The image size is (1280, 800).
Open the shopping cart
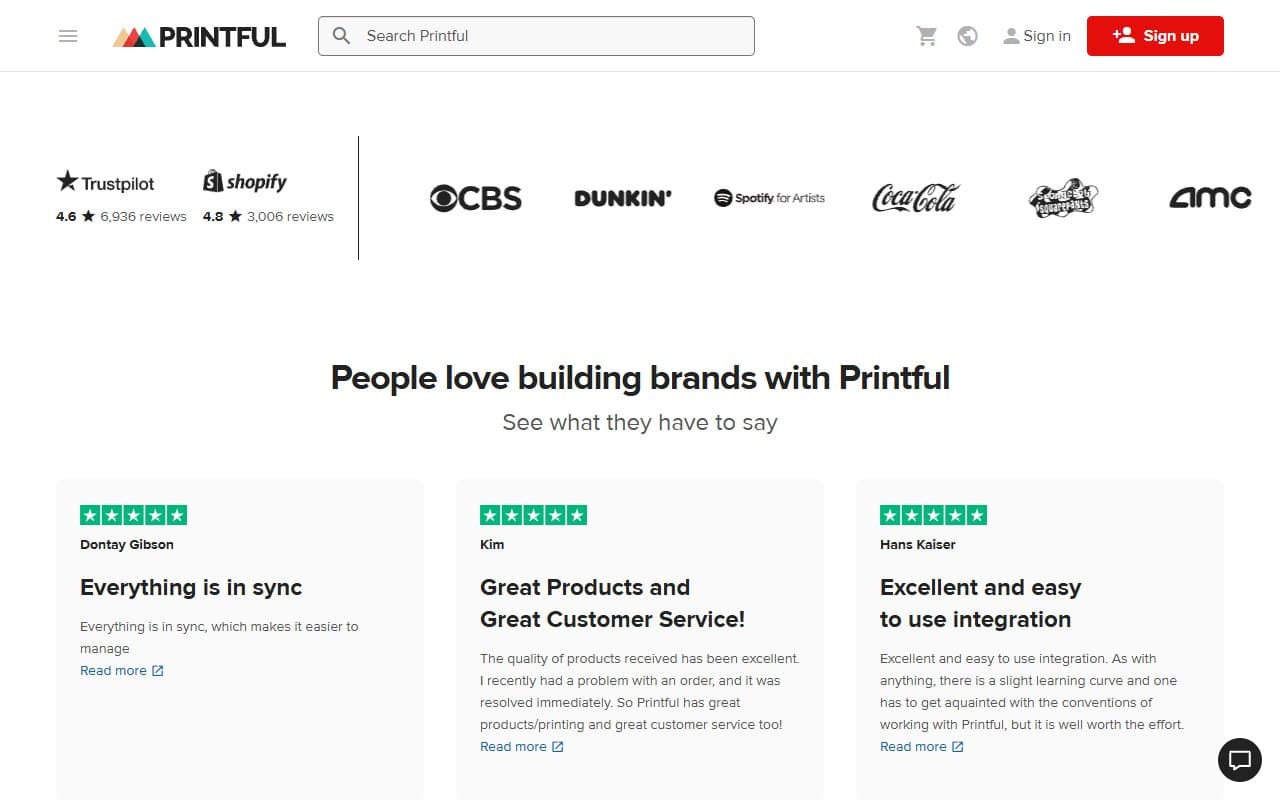tap(926, 35)
